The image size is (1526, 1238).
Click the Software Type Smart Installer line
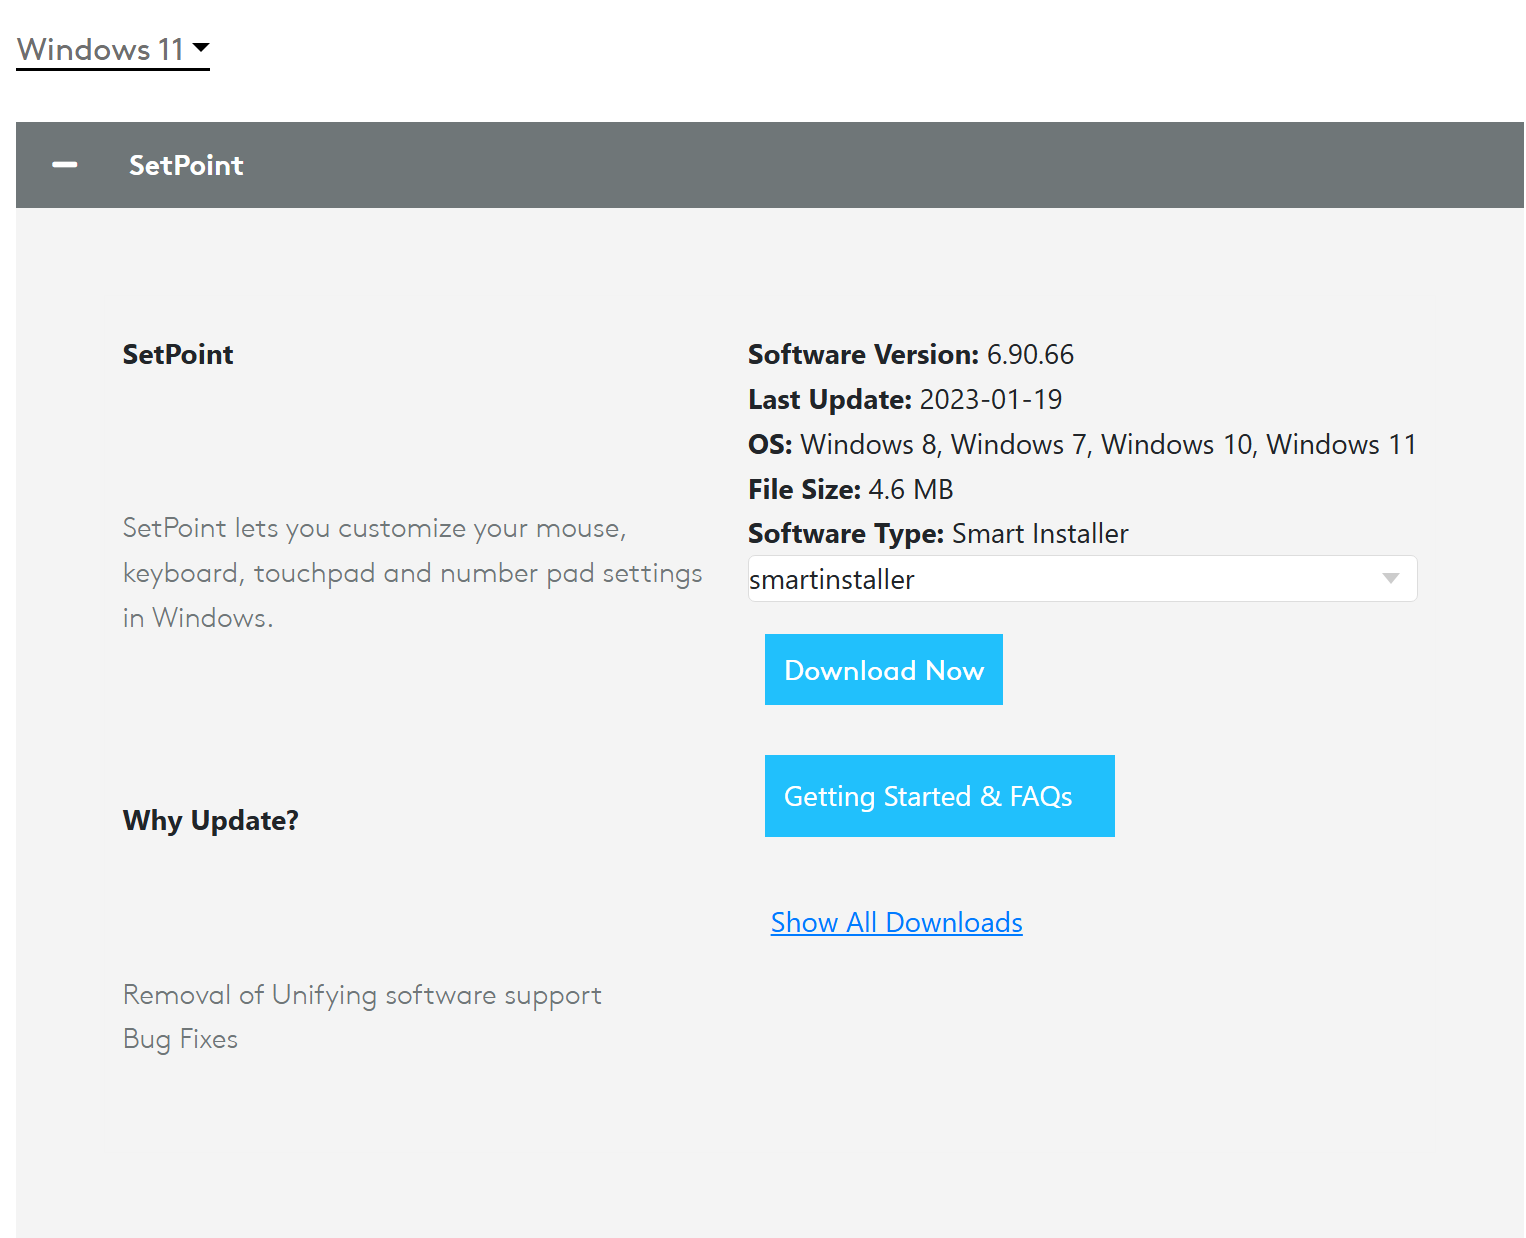tap(938, 534)
